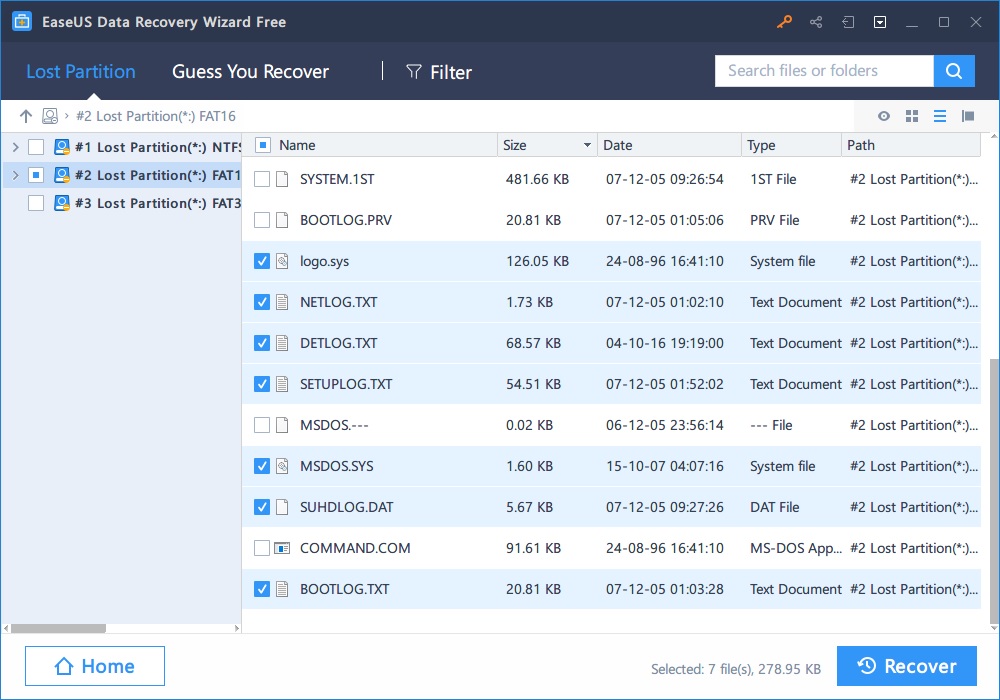Click the Size column sort arrow
The height and width of the screenshot is (700, 1000).
click(587, 145)
